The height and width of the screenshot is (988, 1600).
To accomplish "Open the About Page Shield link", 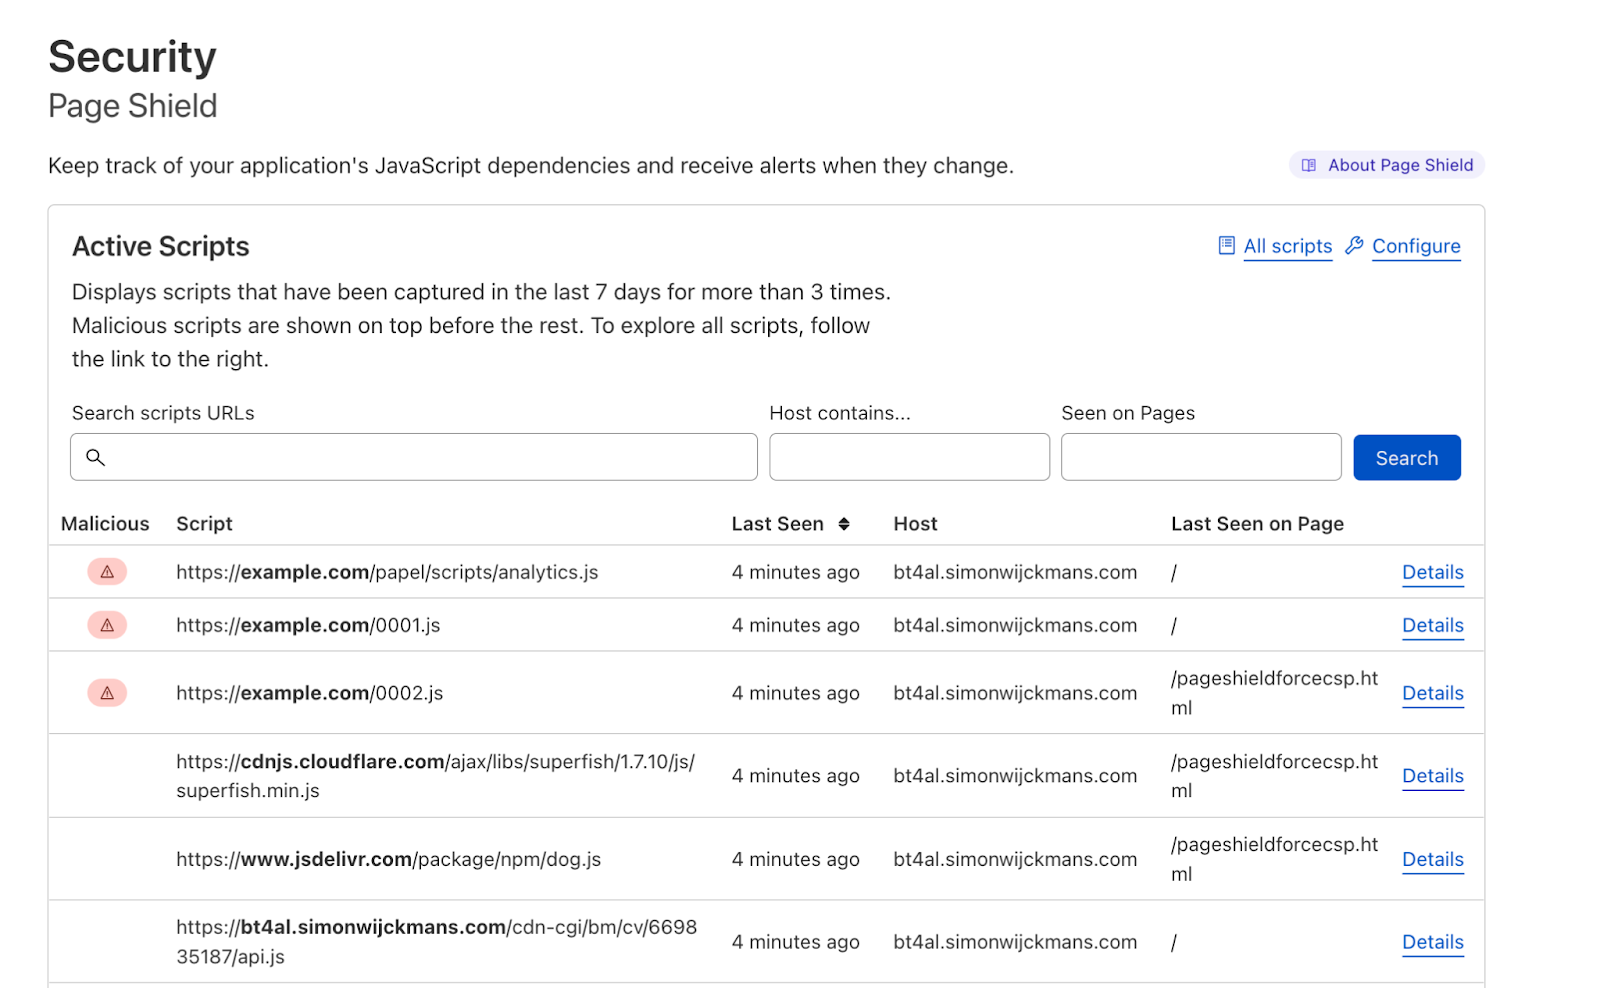I will 1386,165.
